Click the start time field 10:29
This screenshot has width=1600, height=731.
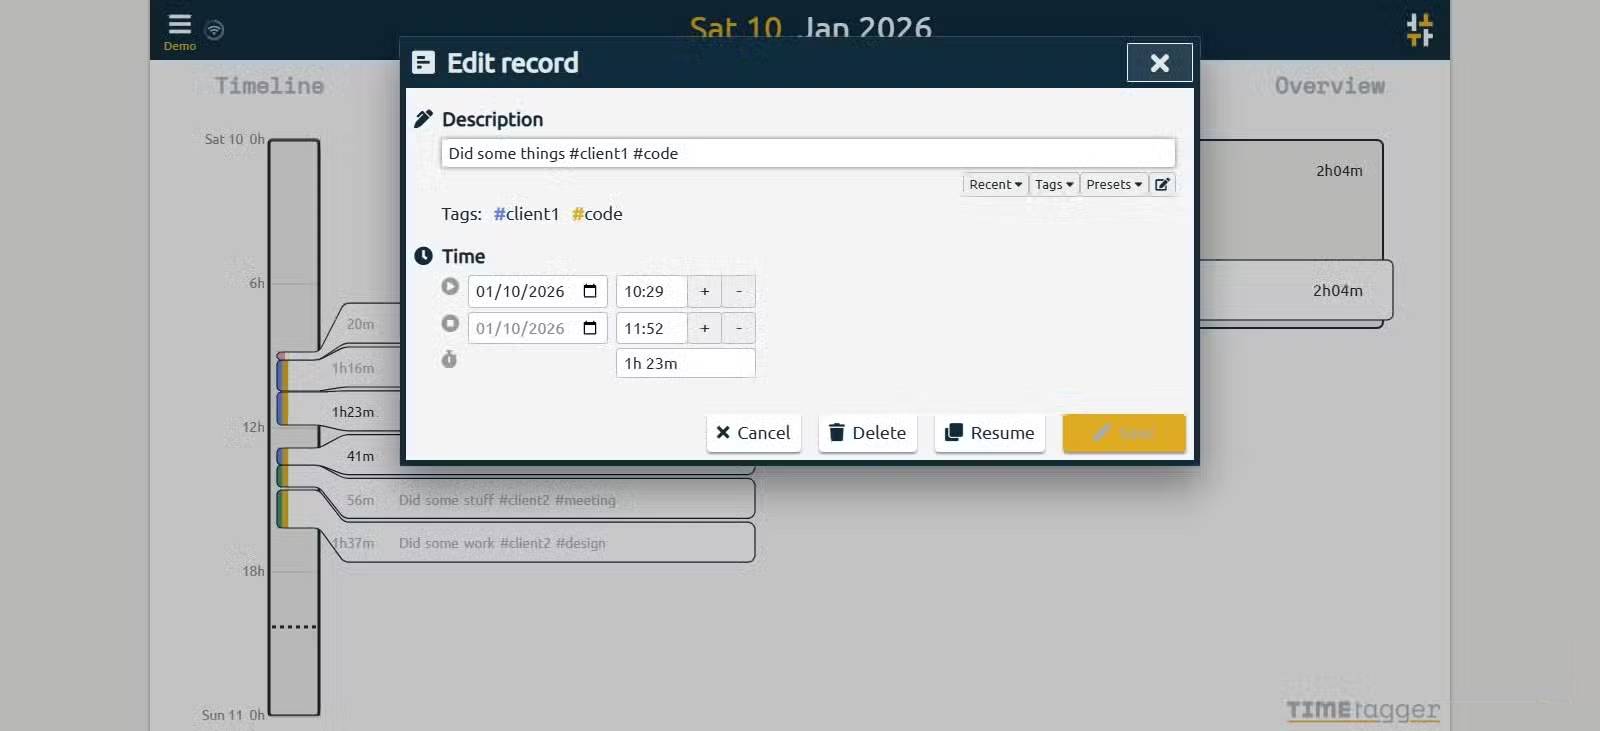[652, 291]
